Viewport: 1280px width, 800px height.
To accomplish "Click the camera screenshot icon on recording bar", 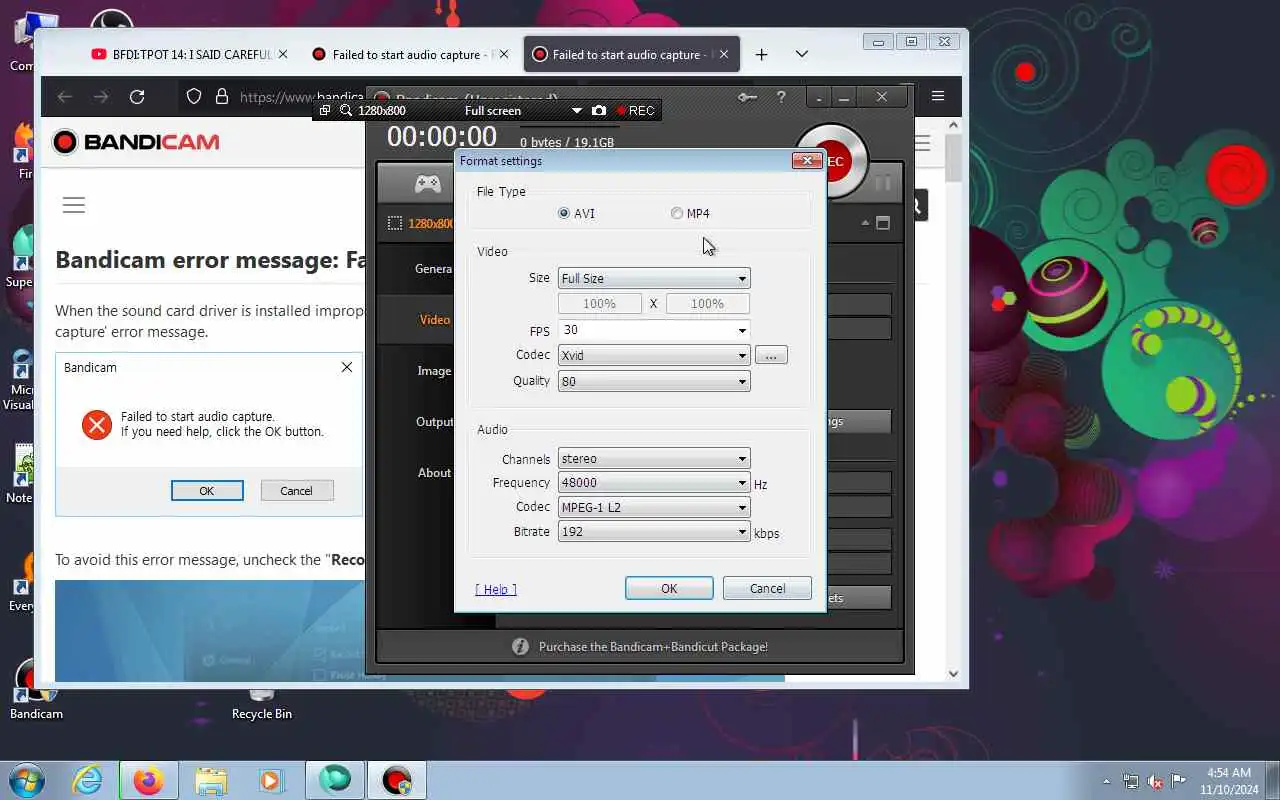I will [x=599, y=110].
